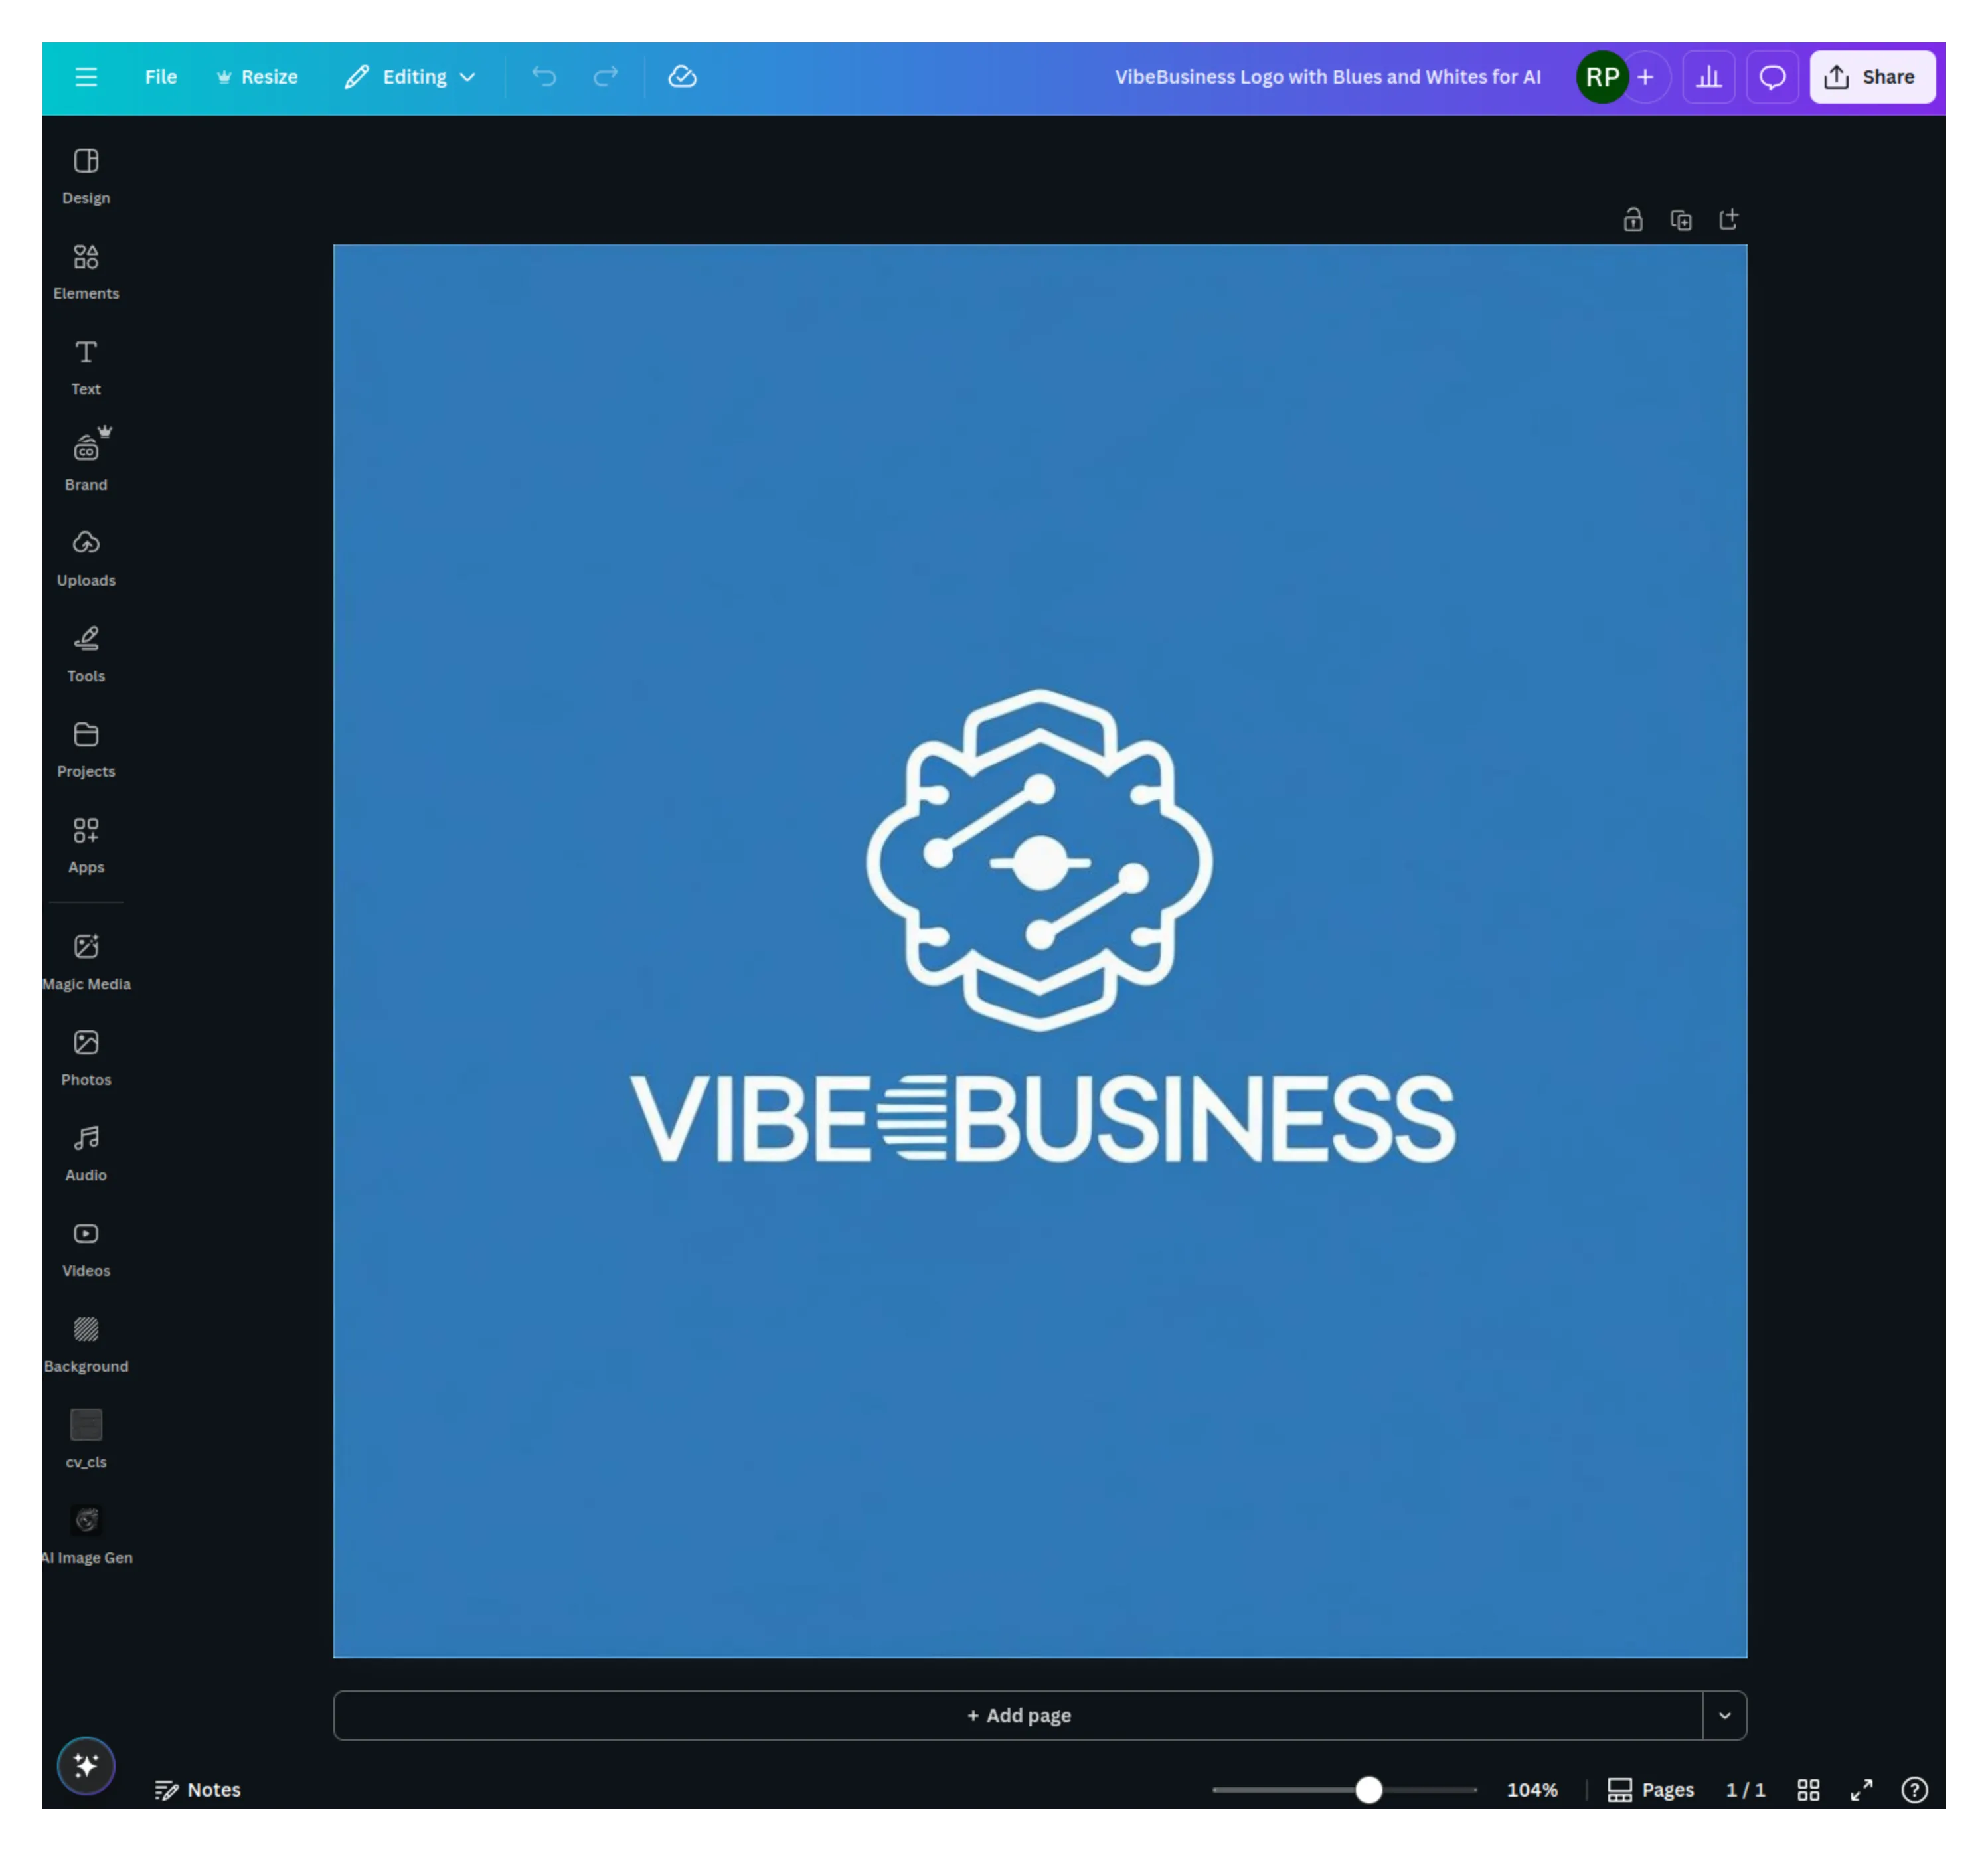Screen dimensions: 1988x1851
Task: Click the Share button
Action: pyautogui.click(x=1871, y=76)
